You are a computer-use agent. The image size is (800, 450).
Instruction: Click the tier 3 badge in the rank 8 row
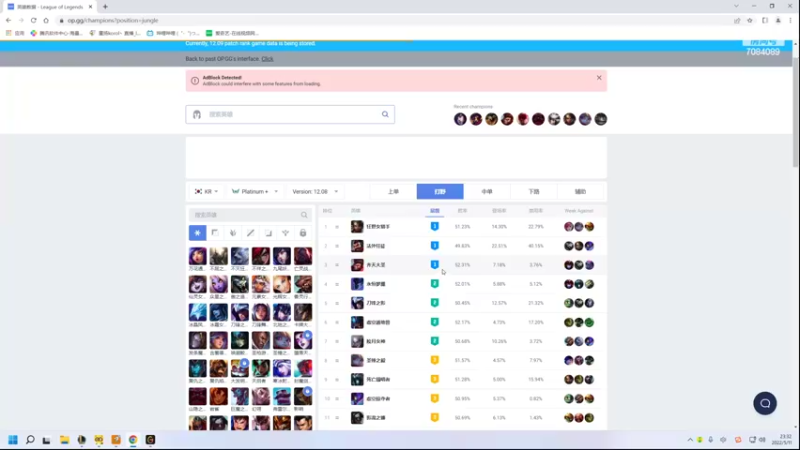435,360
